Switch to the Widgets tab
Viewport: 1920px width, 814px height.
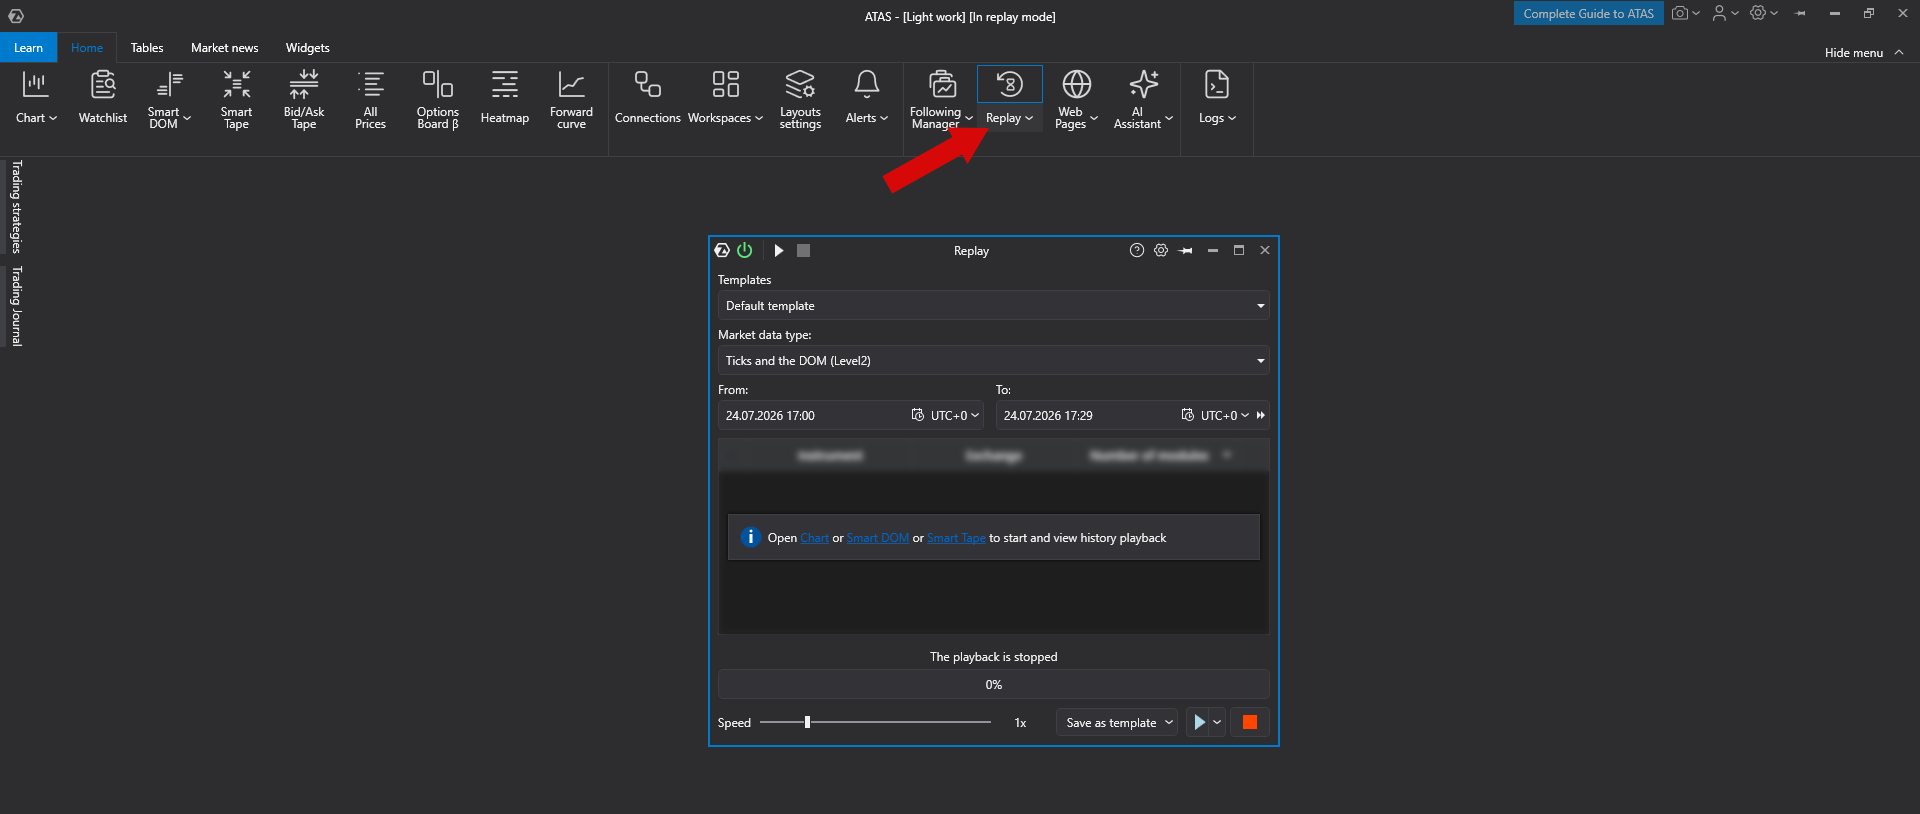(308, 48)
